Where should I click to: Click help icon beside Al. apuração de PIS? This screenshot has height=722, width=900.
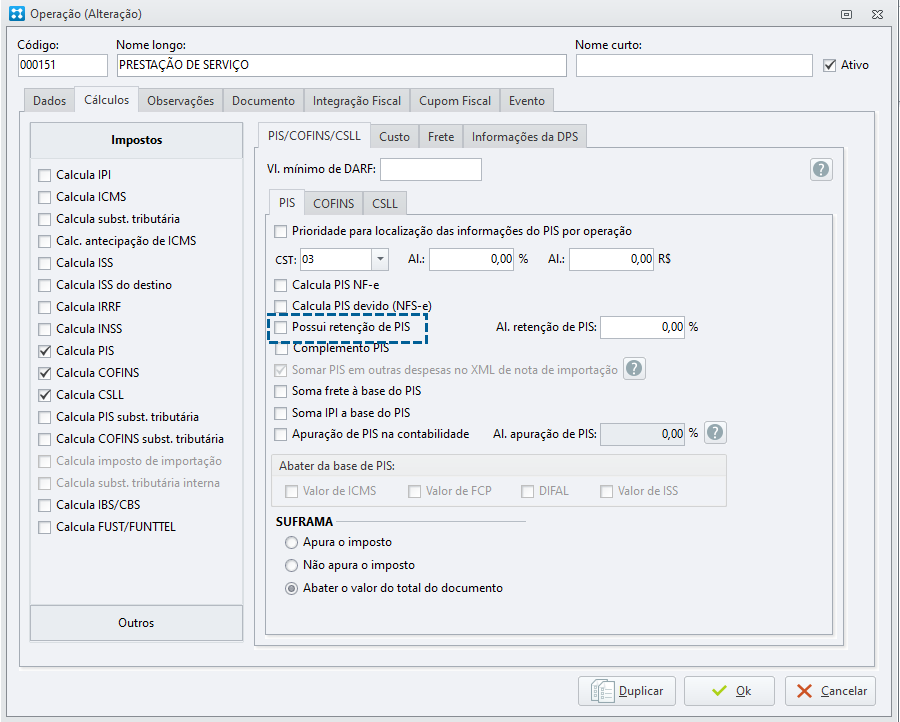tap(715, 433)
